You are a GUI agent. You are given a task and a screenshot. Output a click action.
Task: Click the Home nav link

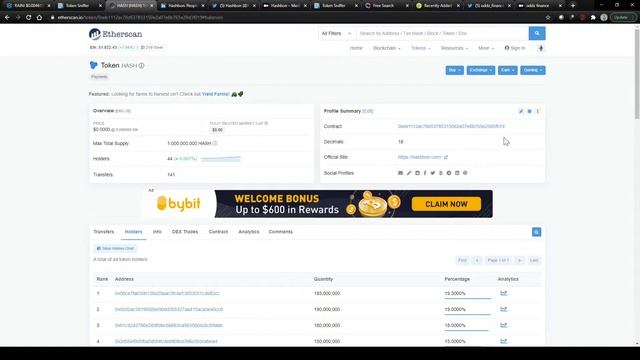pos(356,48)
